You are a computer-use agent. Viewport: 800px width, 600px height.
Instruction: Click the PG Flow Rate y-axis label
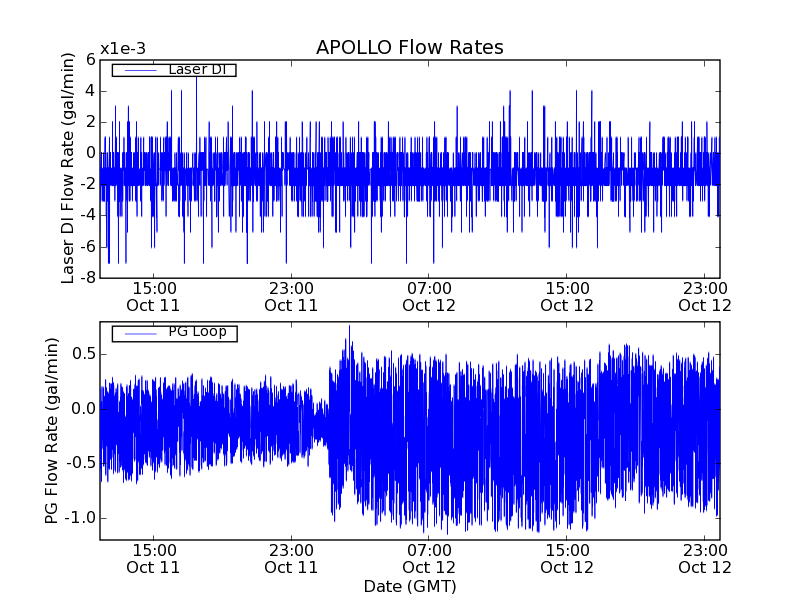[x=53, y=431]
